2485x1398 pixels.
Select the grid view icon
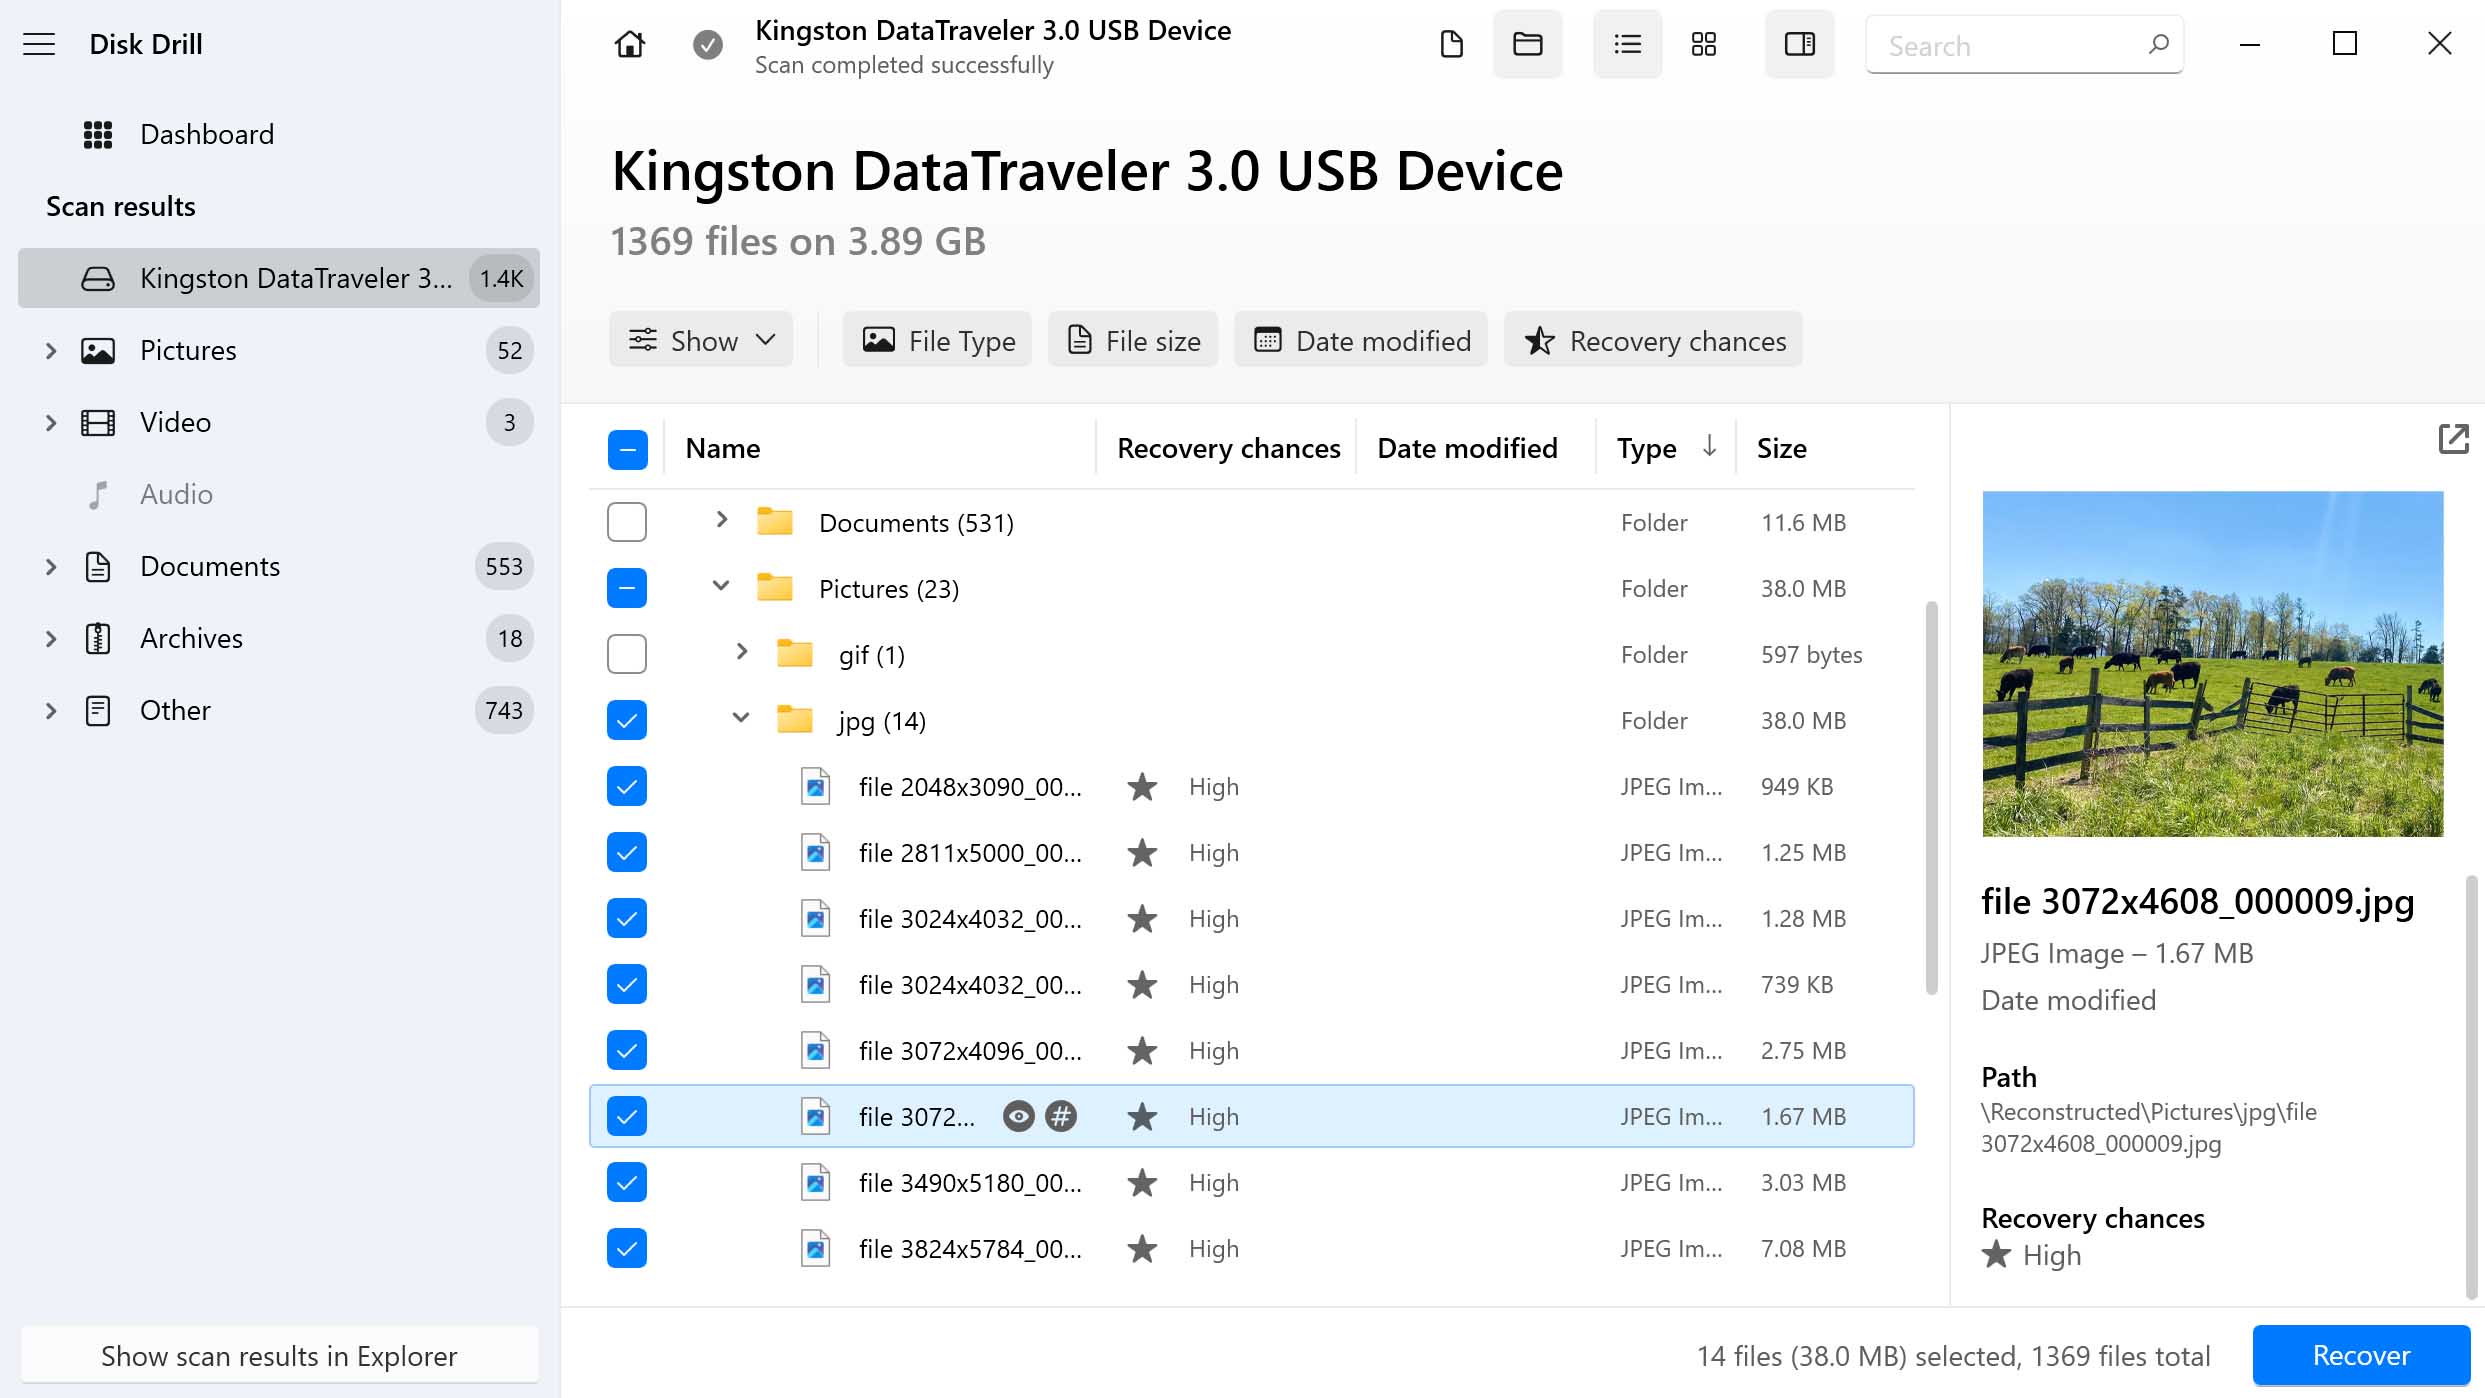tap(1702, 43)
